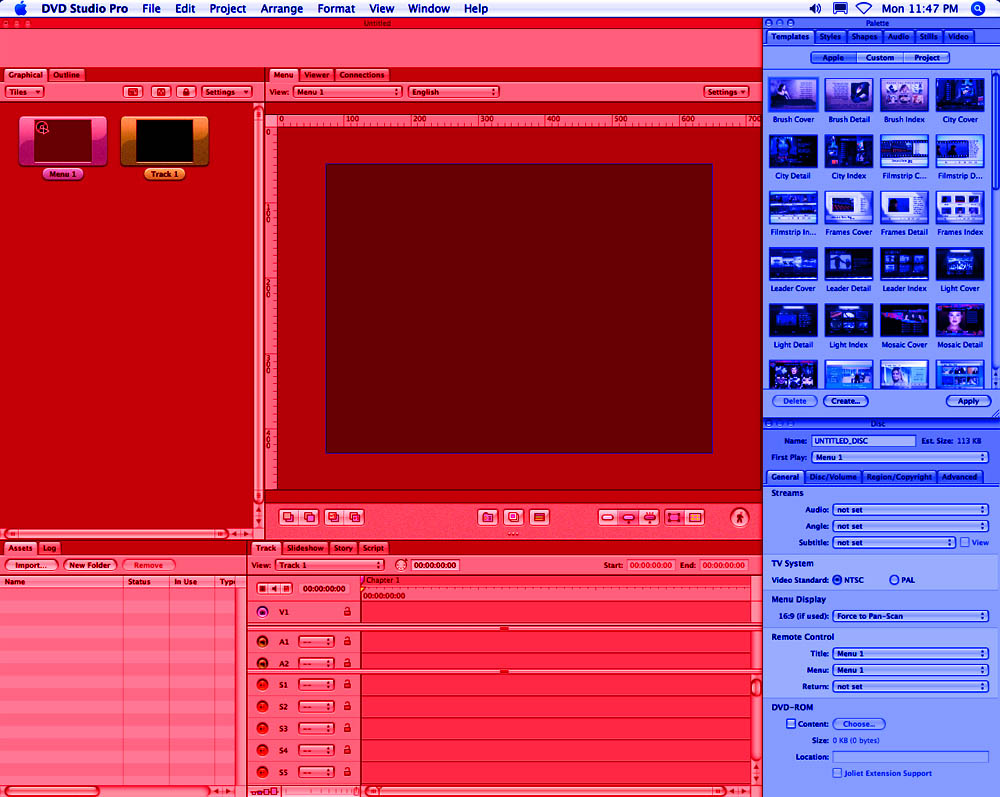This screenshot has height=797, width=1000.
Task: Click the add slideshow icon below the menu canvas
Action: pos(513,517)
